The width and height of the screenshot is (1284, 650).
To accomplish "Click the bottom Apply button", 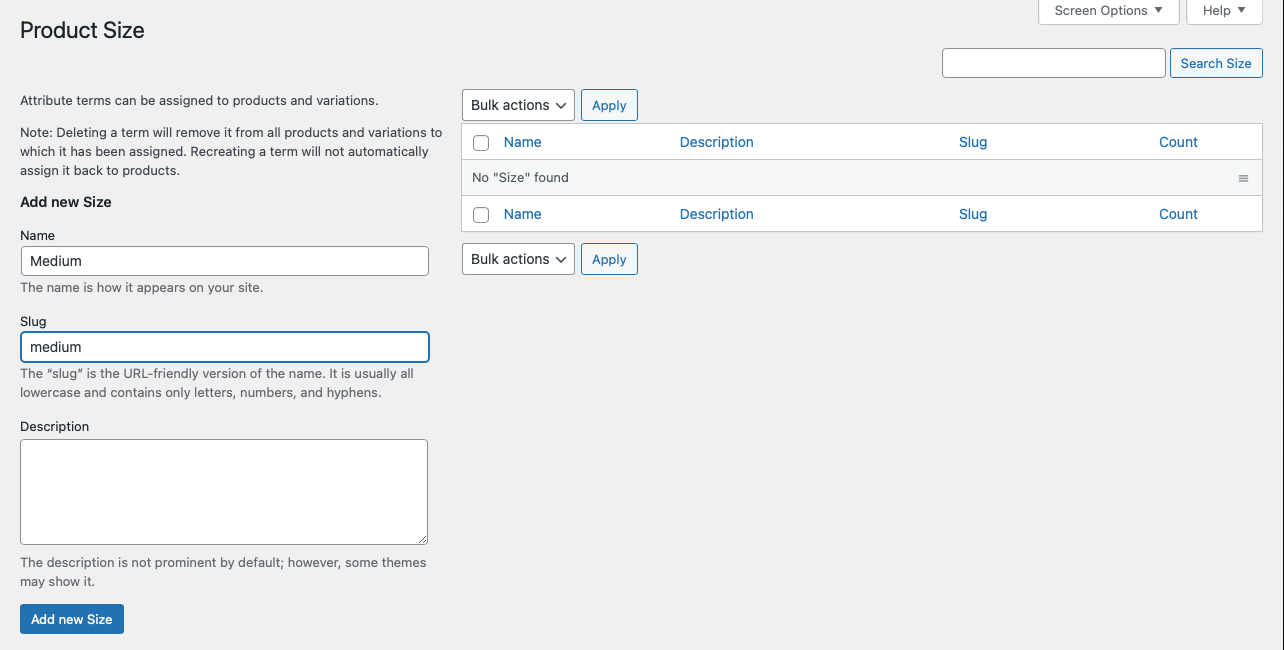I will [609, 258].
